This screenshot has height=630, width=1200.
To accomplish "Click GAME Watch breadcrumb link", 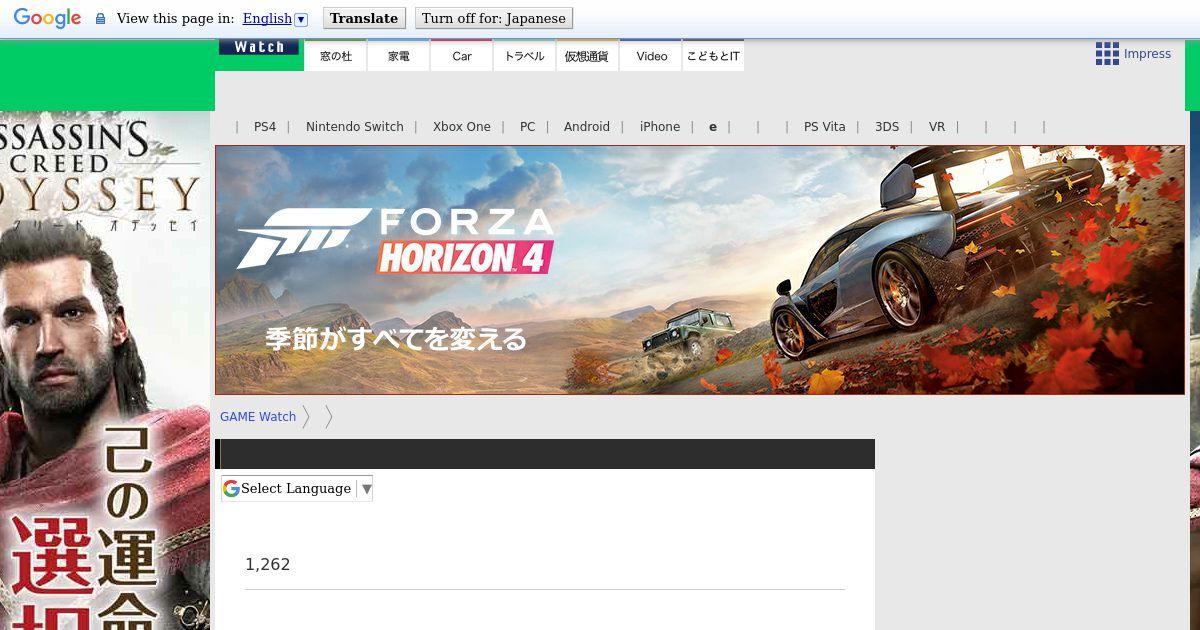I will (258, 417).
